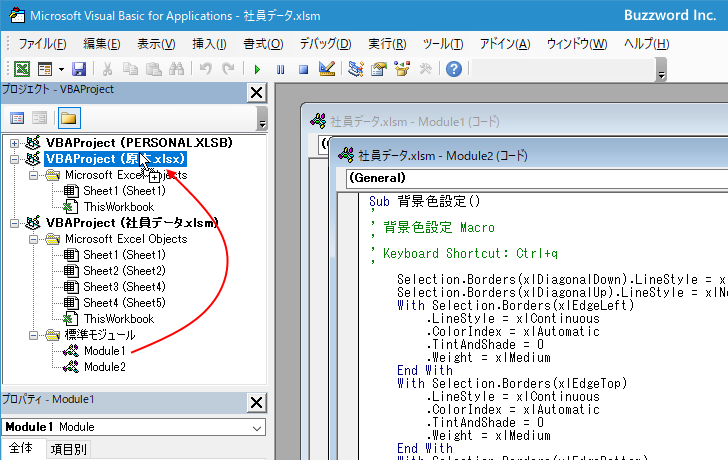Screen dimensions: 728x460
Task: Save the project with the floppy icon
Action: (79, 69)
